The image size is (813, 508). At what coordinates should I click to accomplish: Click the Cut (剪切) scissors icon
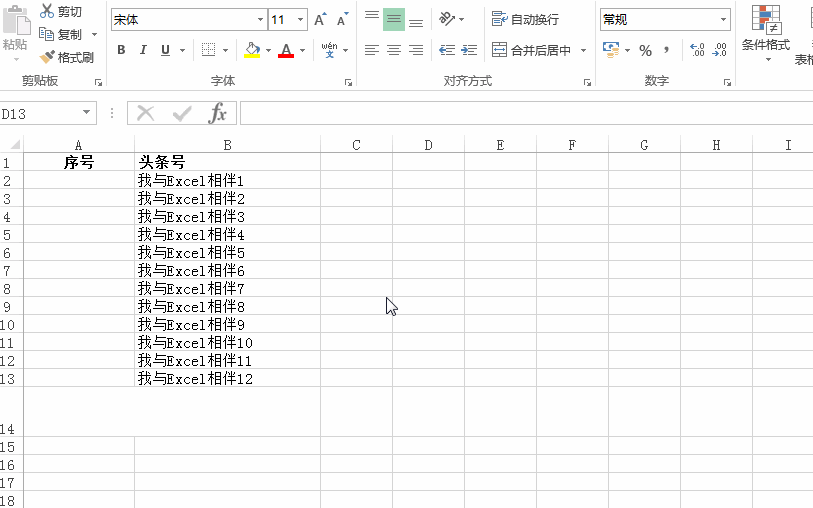[47, 11]
